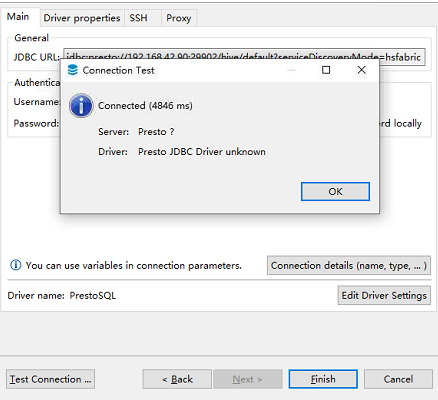
Task: Click inside the JDBC URL field
Action: (x=244, y=57)
